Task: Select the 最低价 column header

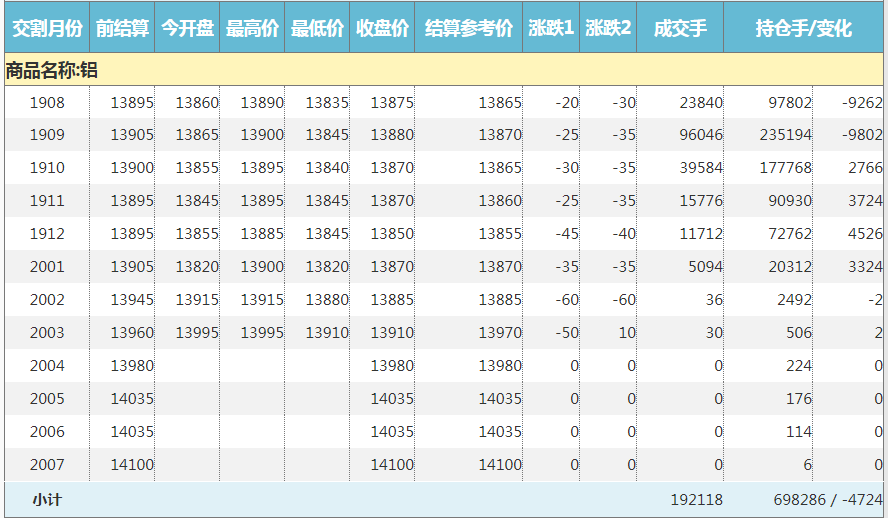Action: pos(317,28)
